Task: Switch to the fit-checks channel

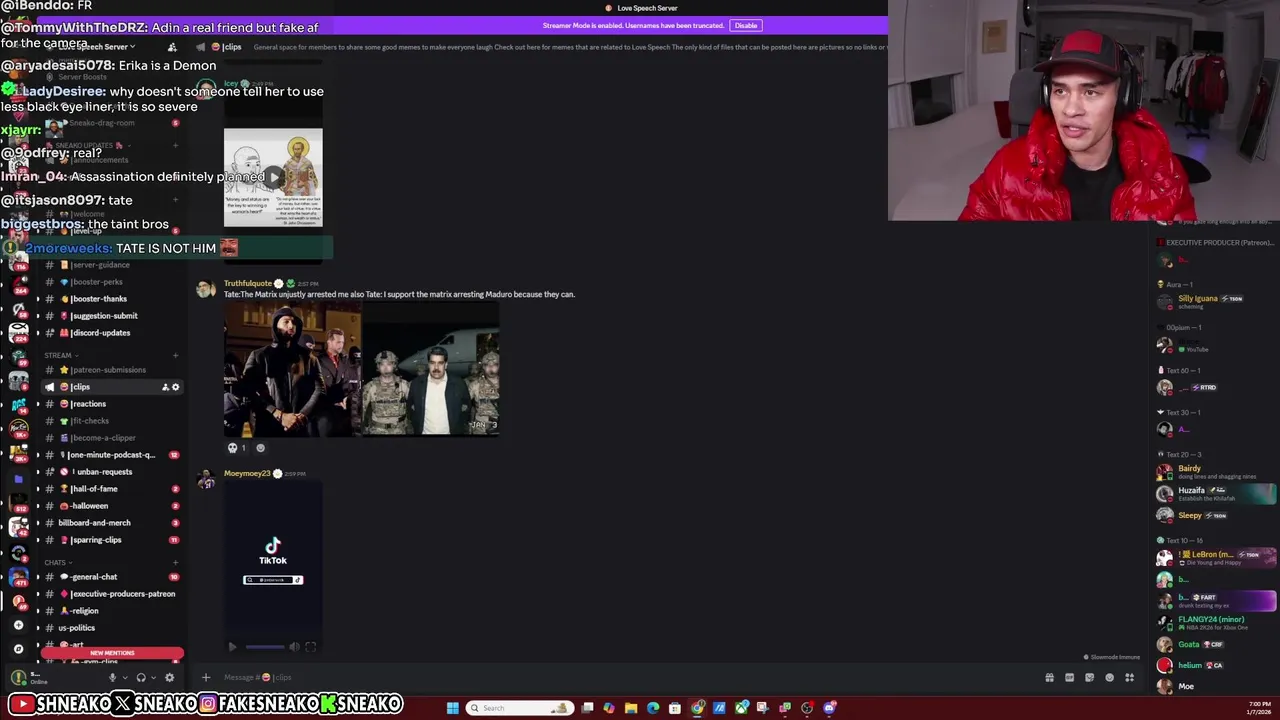Action: 110,421
